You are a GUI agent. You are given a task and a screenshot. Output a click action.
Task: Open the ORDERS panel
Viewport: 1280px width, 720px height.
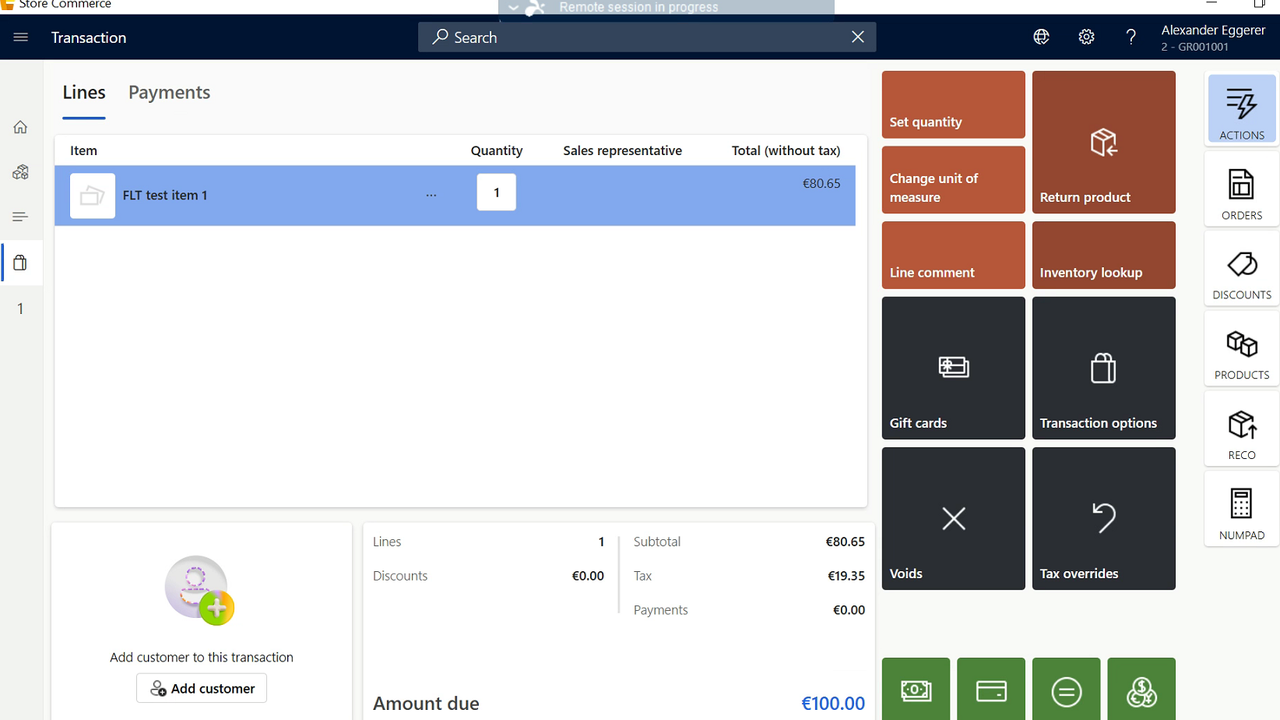point(1241,190)
